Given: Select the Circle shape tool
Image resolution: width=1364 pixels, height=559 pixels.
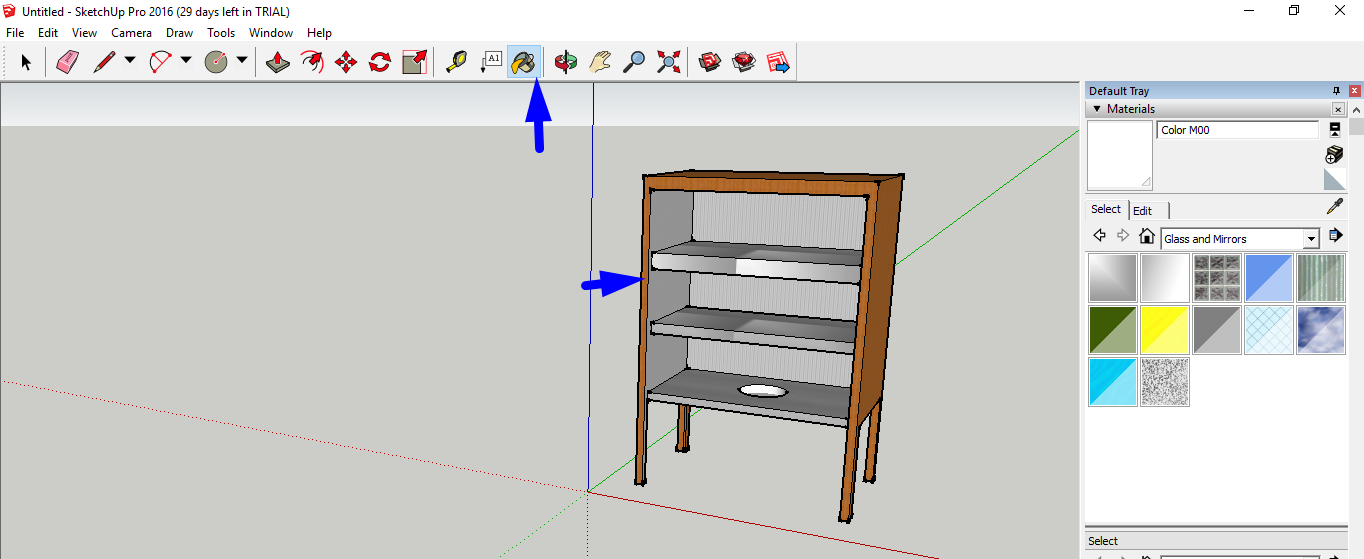Looking at the screenshot, I should click(x=216, y=62).
